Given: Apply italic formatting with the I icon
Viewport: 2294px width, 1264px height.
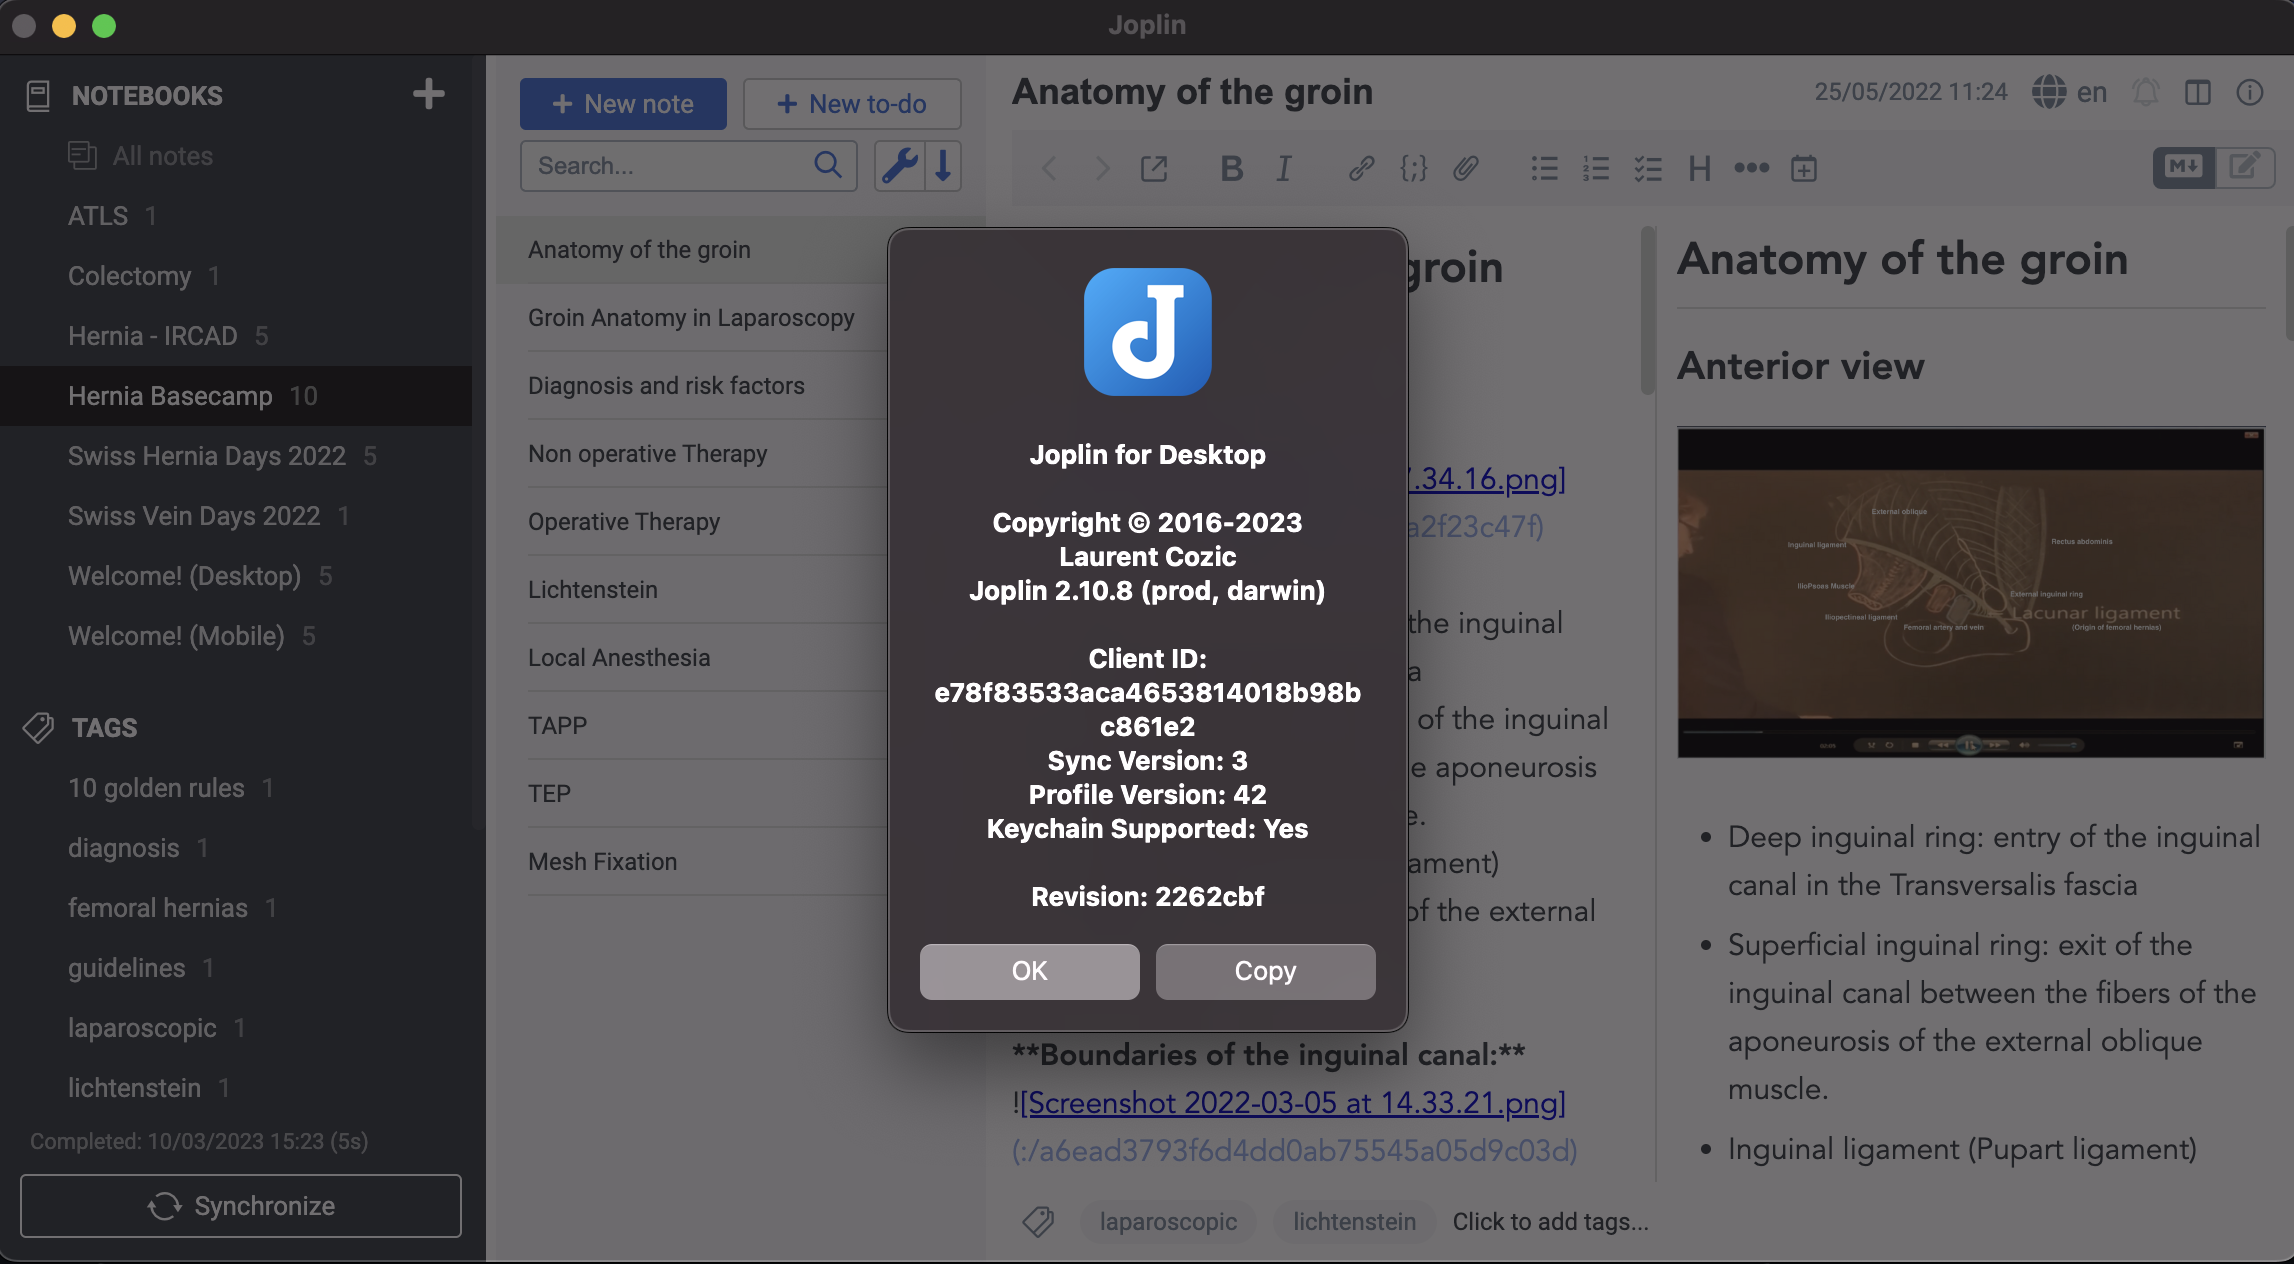Looking at the screenshot, I should coord(1283,168).
